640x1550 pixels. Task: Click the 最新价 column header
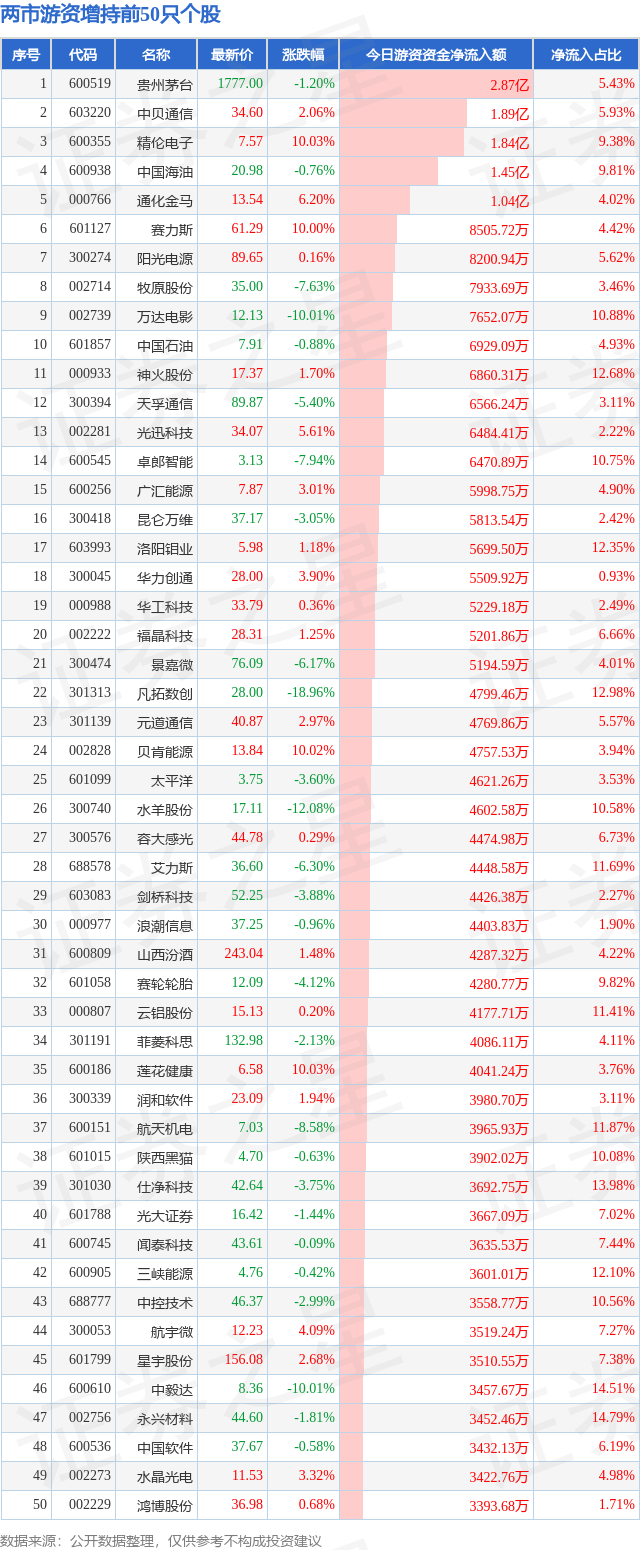(x=233, y=55)
